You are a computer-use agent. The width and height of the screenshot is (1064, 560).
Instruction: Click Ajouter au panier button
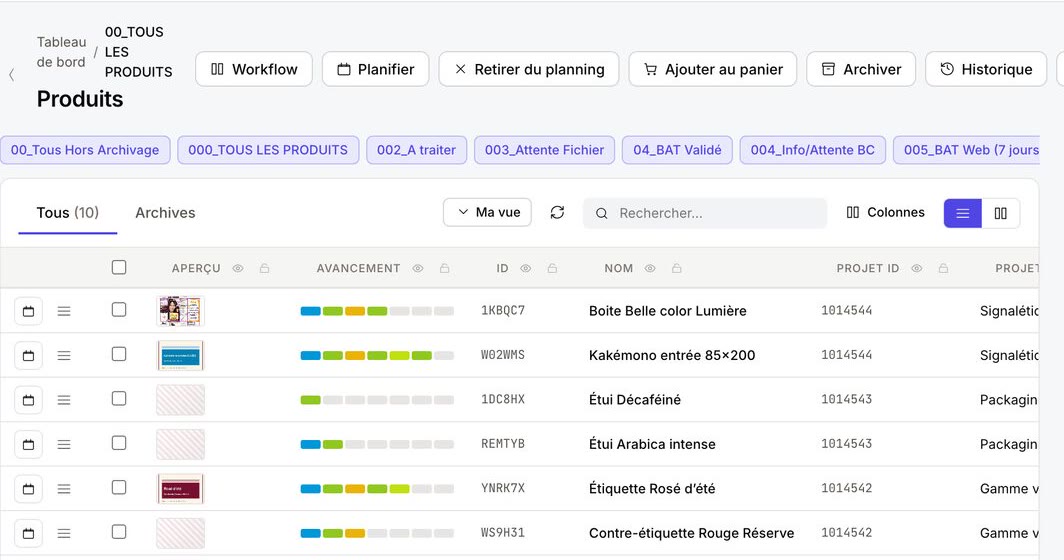pyautogui.click(x=712, y=69)
